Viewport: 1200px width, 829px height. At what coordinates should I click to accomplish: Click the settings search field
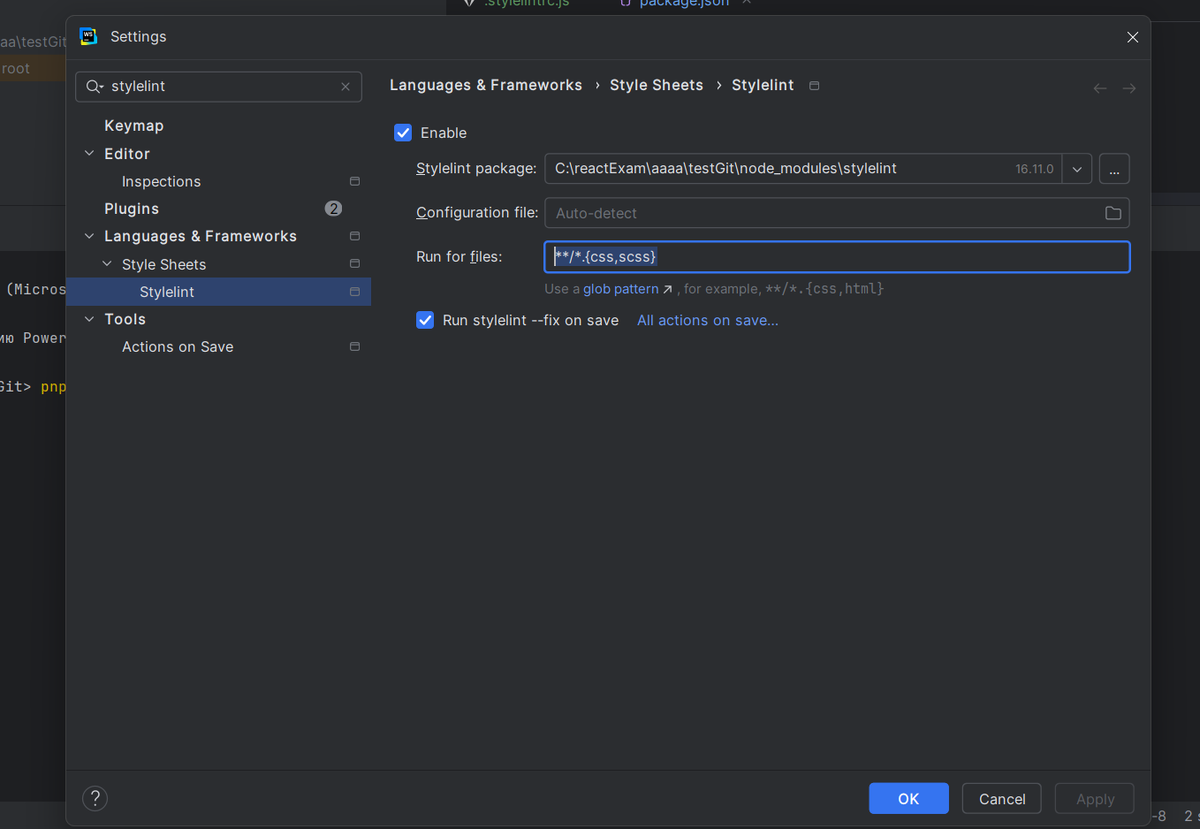tap(220, 87)
